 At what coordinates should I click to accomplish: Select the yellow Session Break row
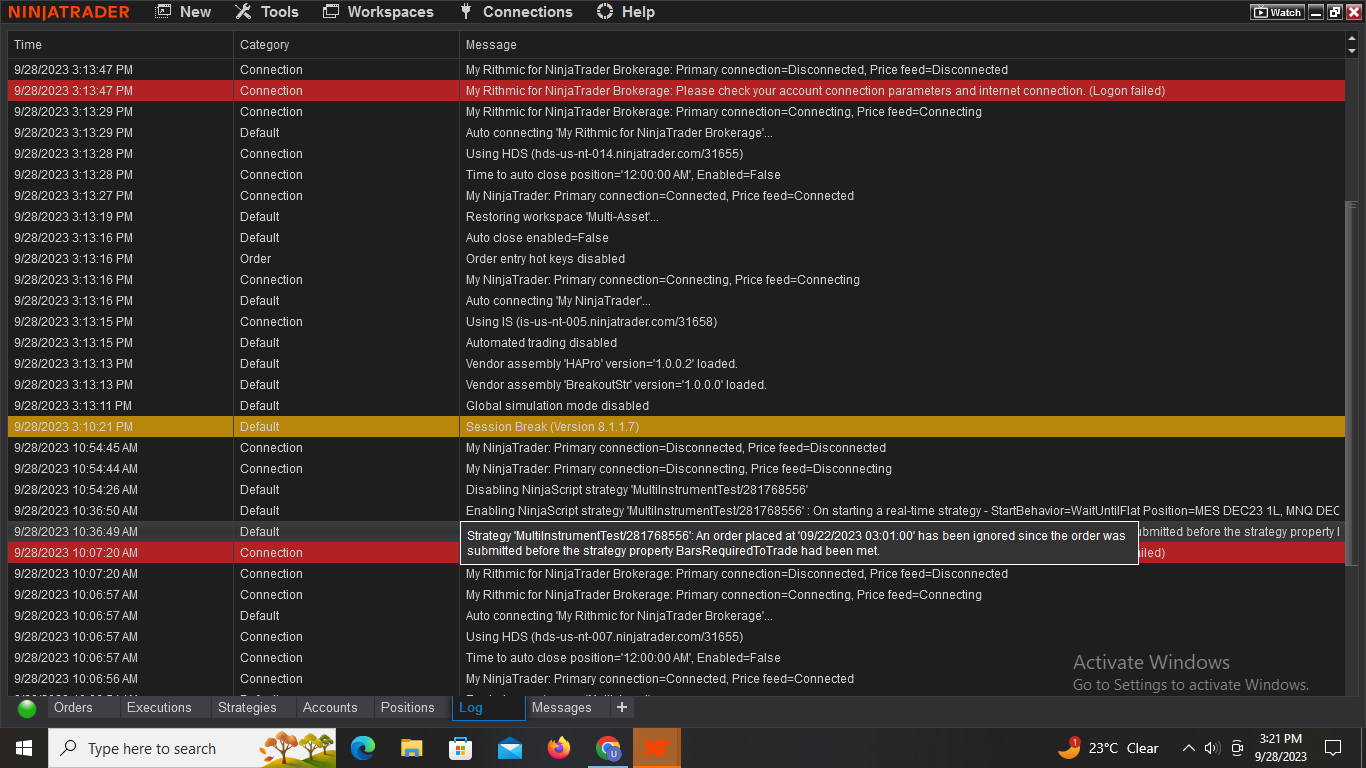coord(676,427)
